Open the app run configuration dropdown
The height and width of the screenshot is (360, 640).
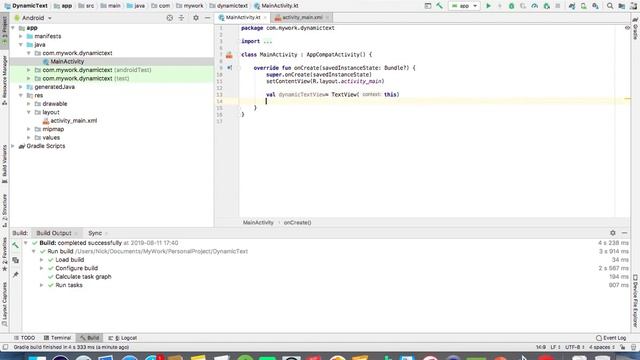[x=464, y=6]
